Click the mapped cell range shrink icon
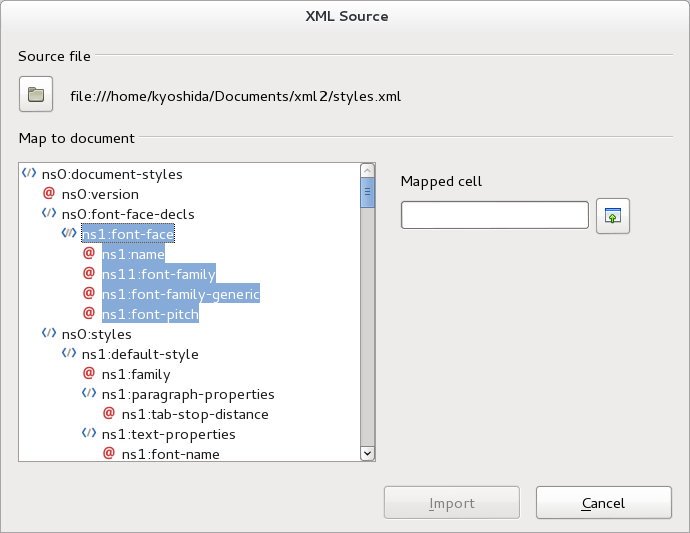The width and height of the screenshot is (690, 533). tap(612, 215)
